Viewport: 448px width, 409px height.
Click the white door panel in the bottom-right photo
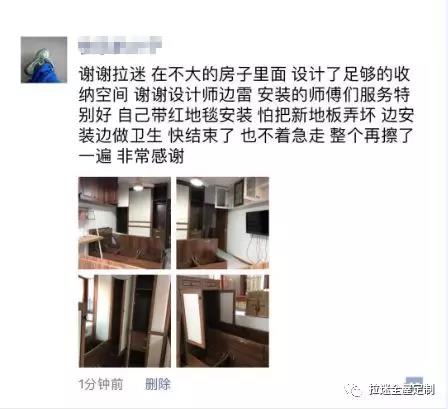pos(194,318)
